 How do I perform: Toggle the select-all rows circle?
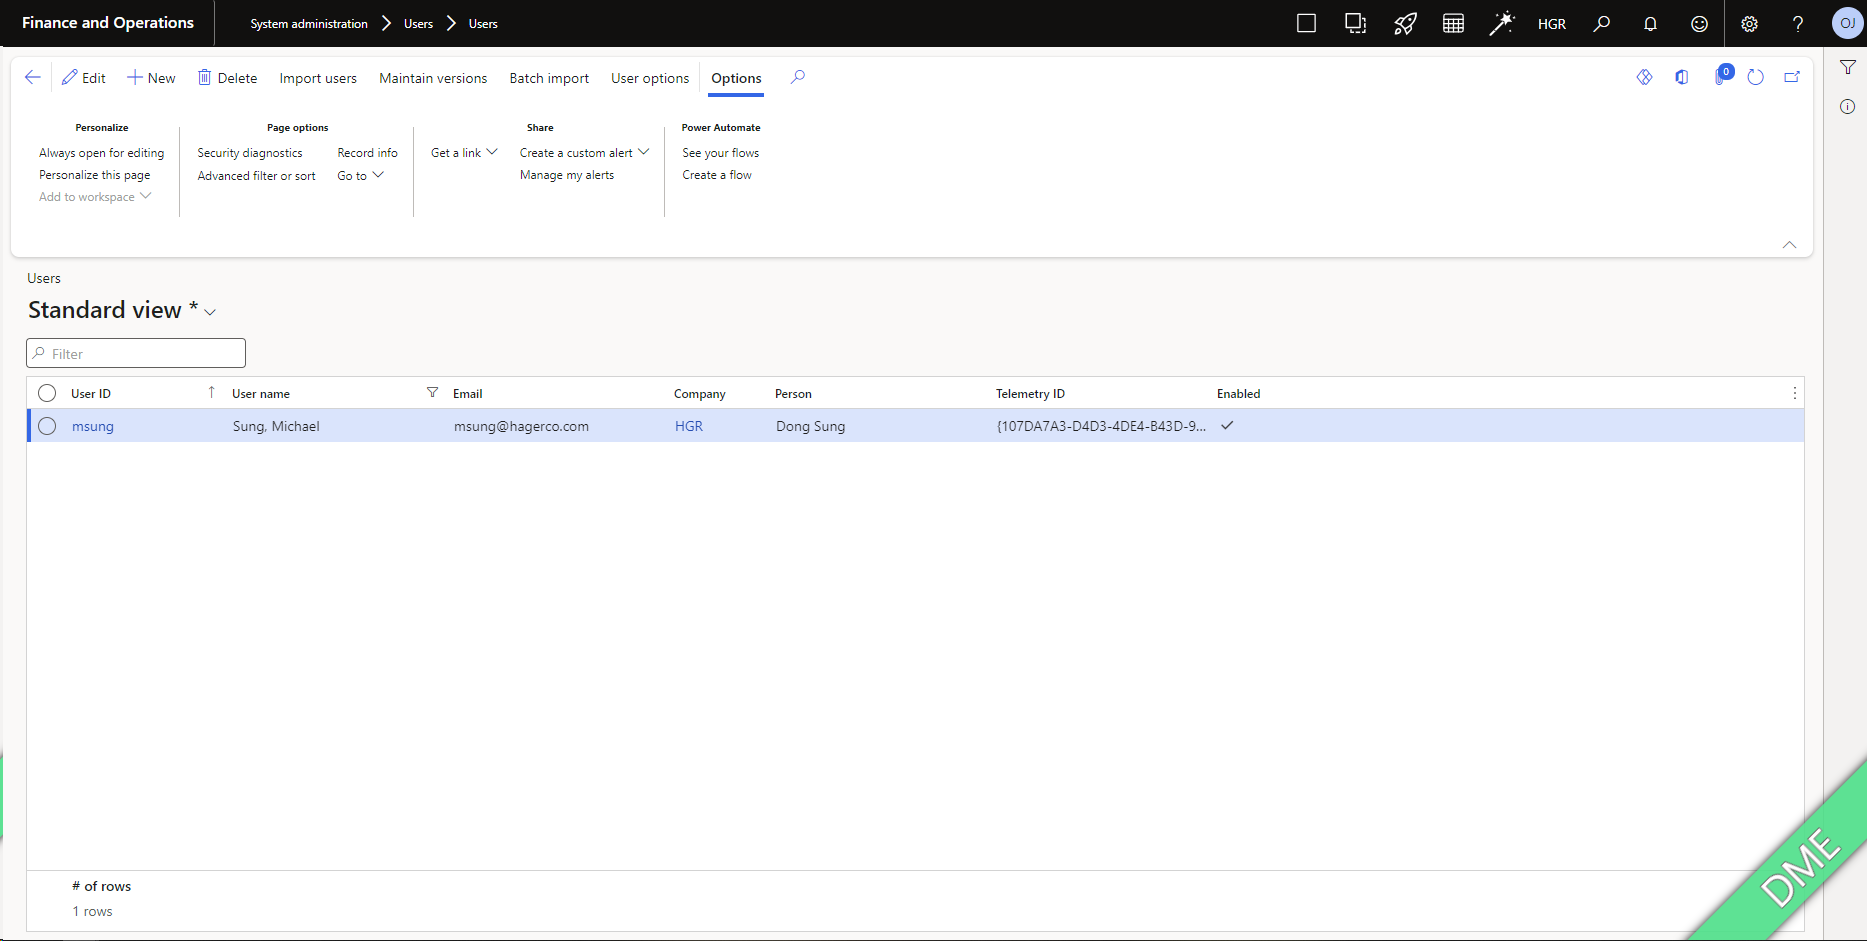click(x=47, y=393)
